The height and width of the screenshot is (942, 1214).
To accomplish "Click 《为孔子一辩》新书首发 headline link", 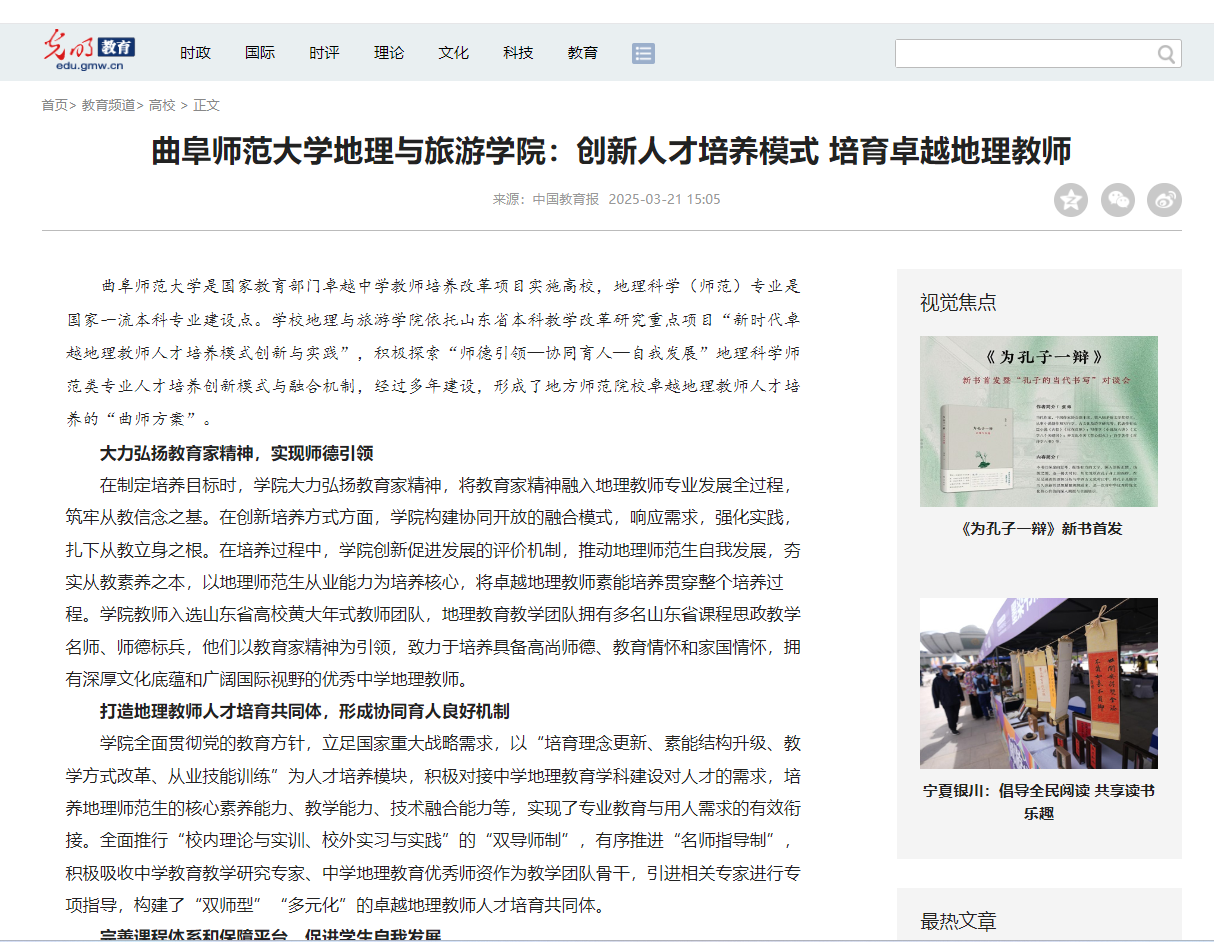I will point(1038,528).
